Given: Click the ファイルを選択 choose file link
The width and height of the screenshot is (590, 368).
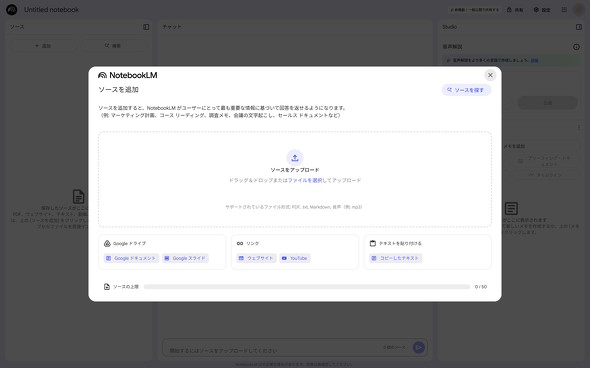Looking at the screenshot, I should click(x=305, y=180).
